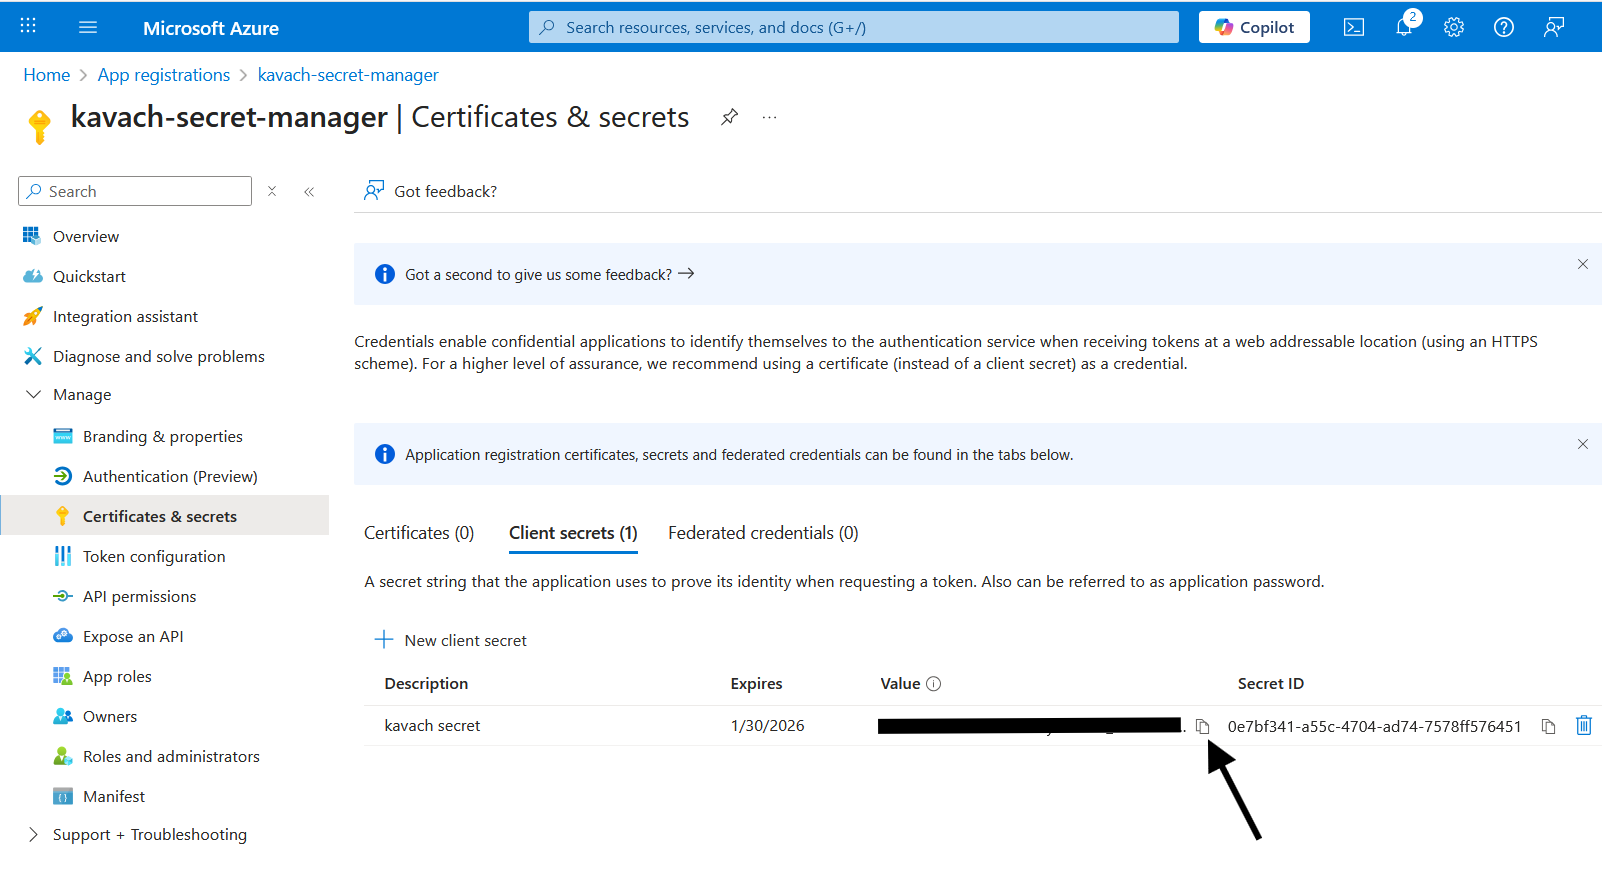Open the 'Got a second to give us some feedback?' link
1602x892 pixels.
coord(549,274)
